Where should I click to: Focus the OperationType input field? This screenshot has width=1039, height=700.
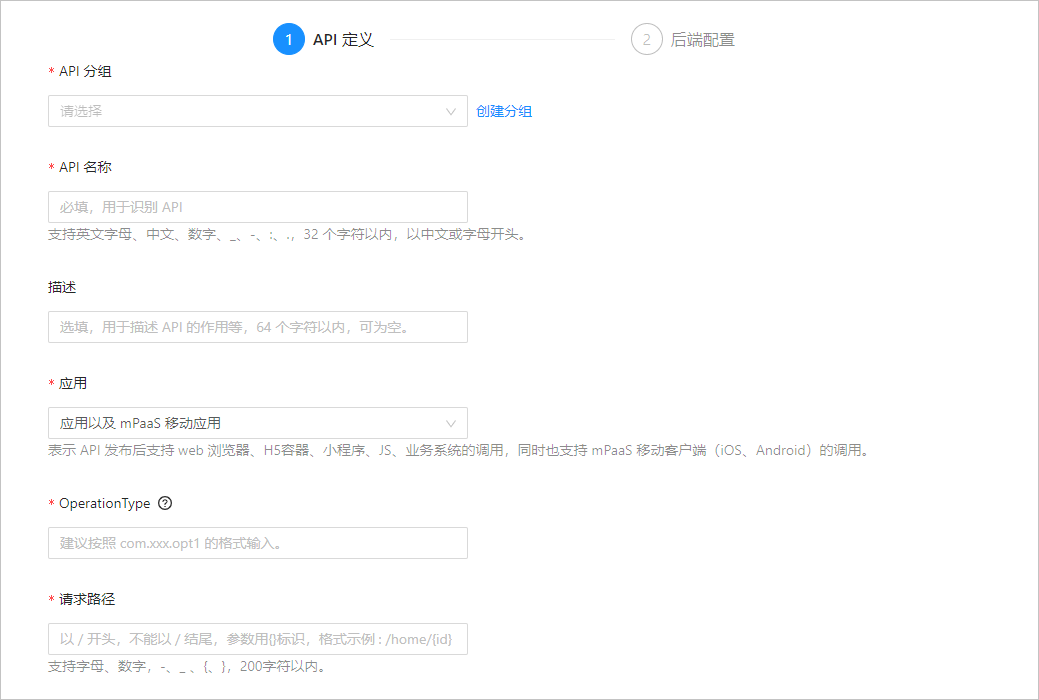point(258,543)
